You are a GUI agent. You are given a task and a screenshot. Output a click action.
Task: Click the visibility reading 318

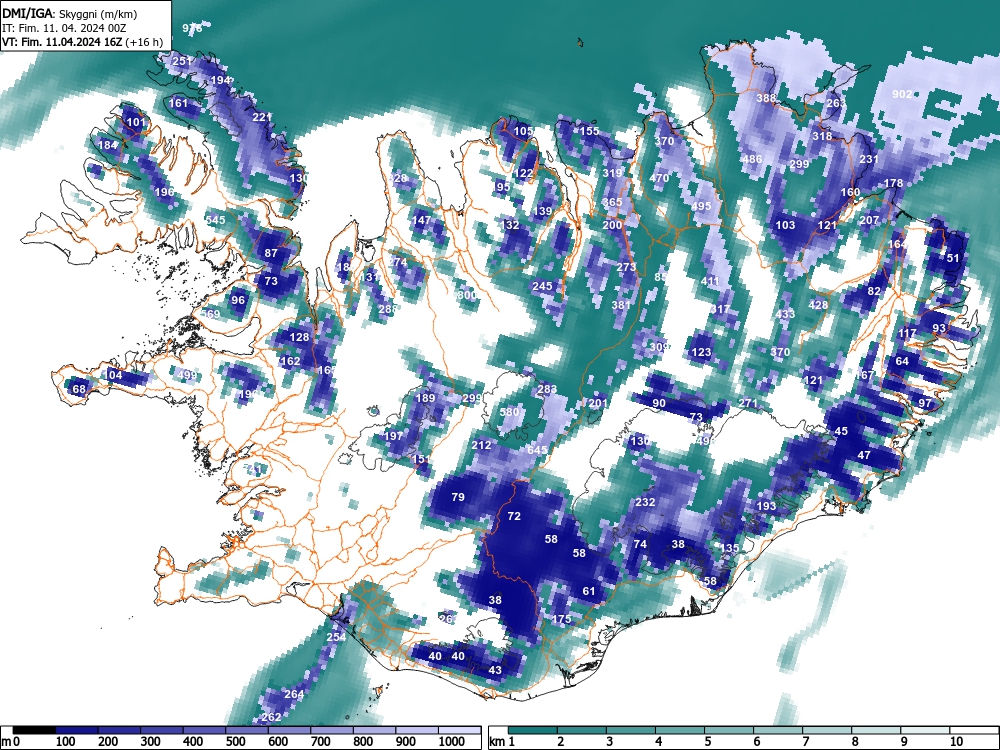point(822,136)
